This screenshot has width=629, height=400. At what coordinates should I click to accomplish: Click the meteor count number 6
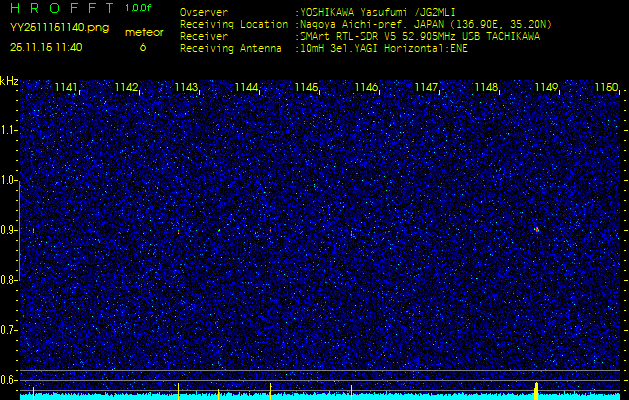coord(142,47)
